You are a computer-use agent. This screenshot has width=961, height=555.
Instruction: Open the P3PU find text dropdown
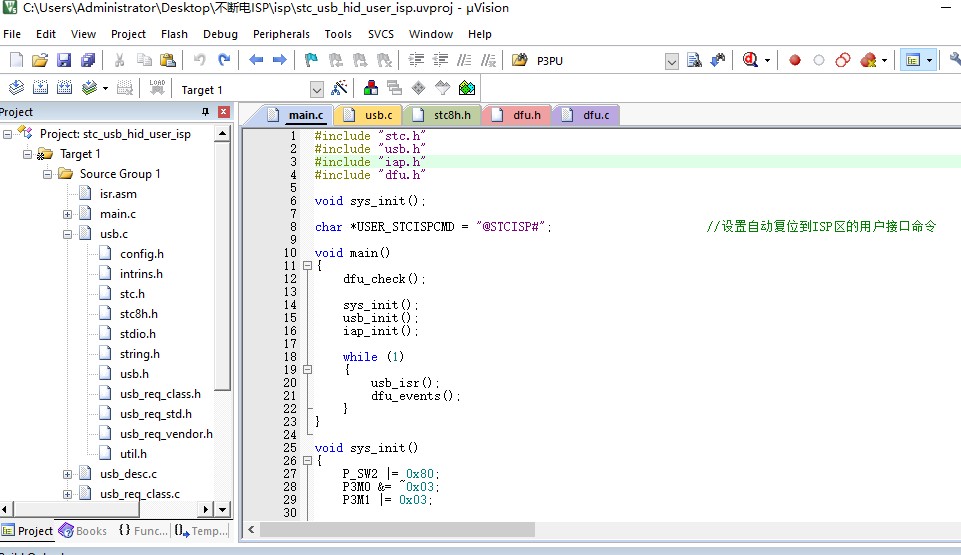click(x=672, y=61)
